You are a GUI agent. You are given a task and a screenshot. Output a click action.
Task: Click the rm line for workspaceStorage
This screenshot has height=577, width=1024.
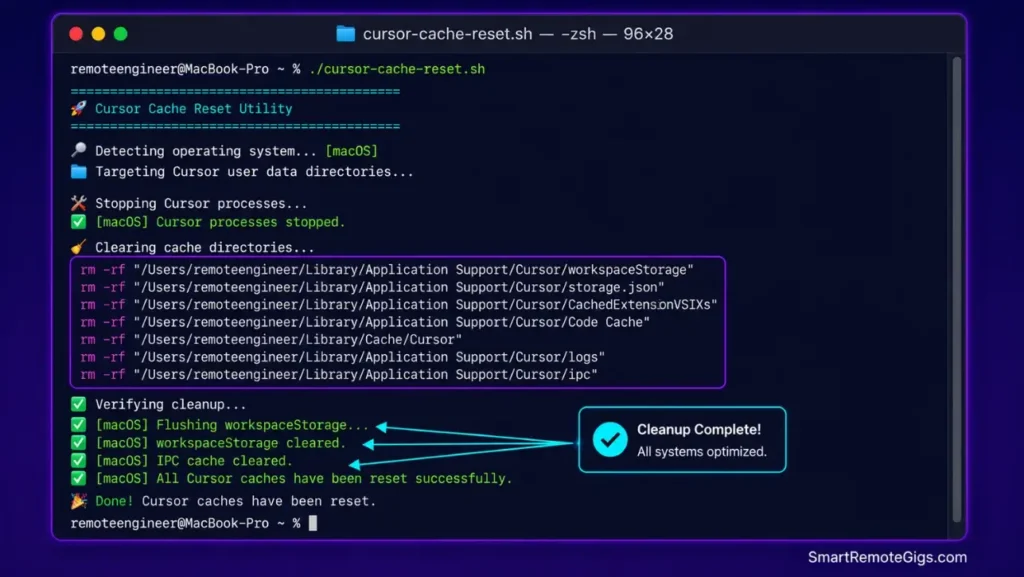387,270
